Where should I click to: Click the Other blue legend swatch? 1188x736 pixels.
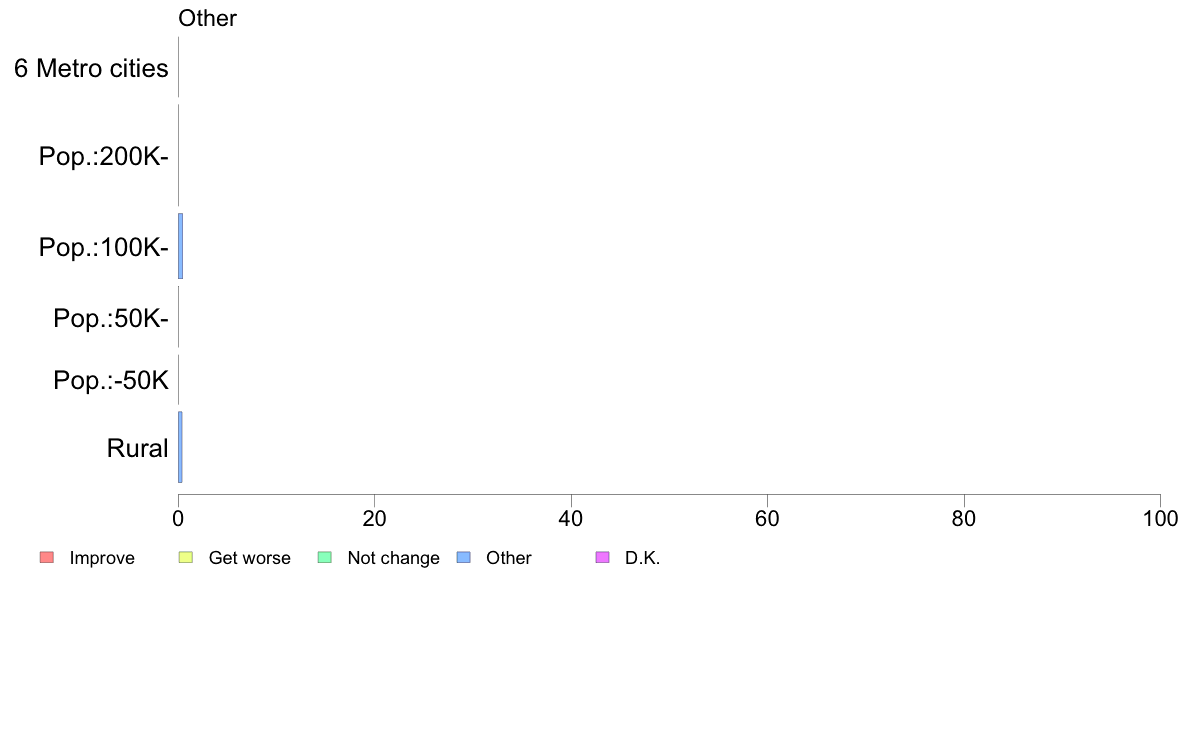464,557
